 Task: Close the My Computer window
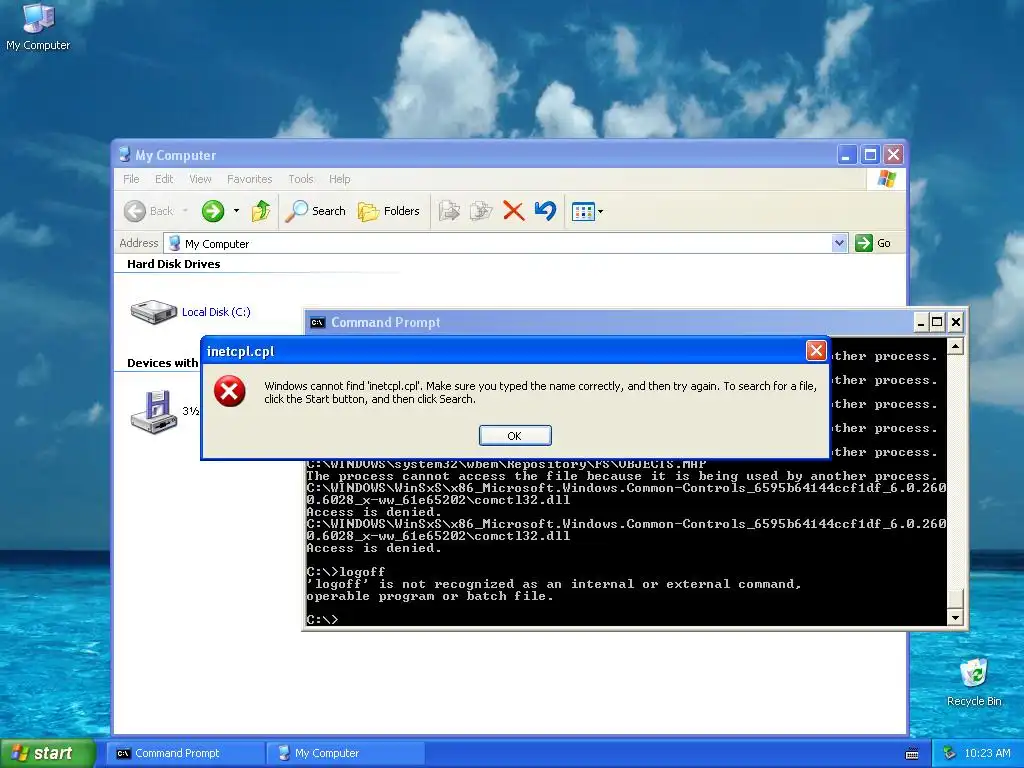click(893, 155)
